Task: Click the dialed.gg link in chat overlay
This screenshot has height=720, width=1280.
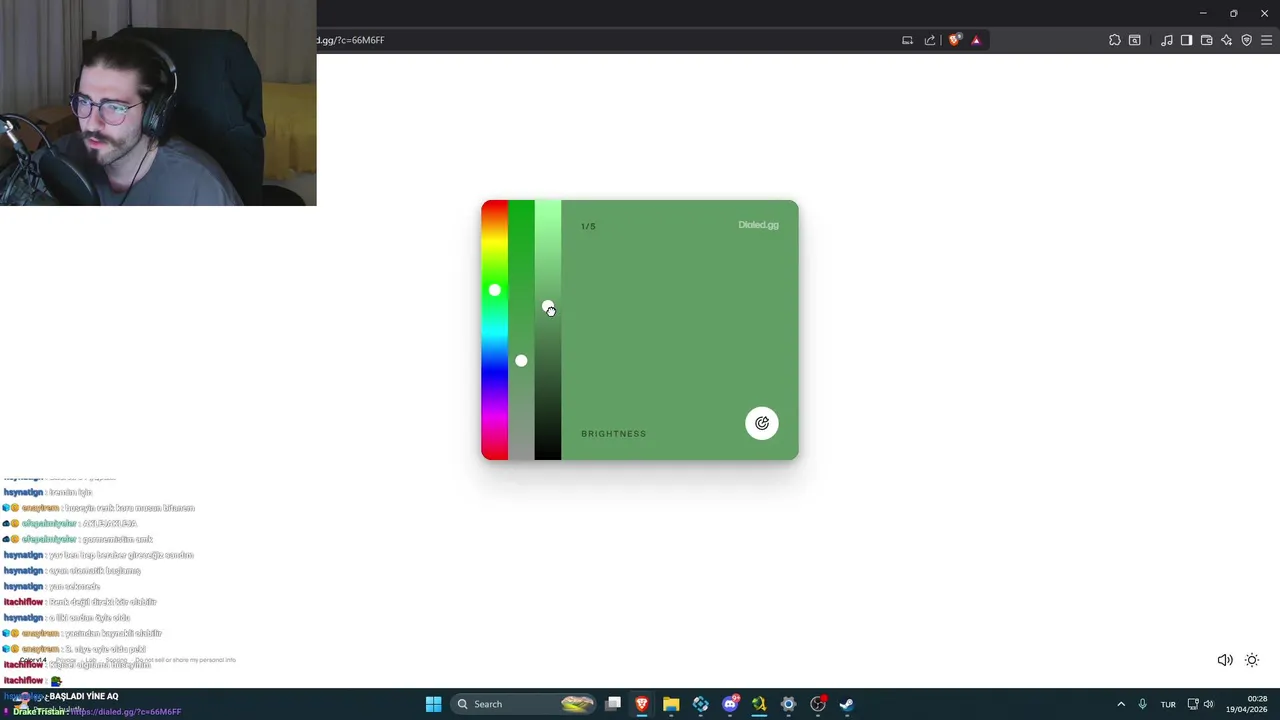Action: [126, 712]
